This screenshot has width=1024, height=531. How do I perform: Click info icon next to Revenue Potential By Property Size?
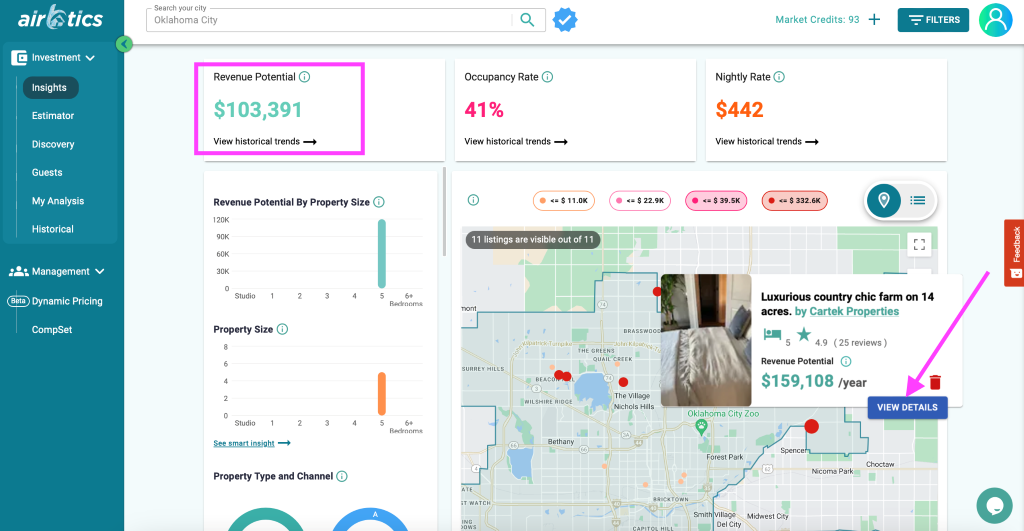pos(379,202)
